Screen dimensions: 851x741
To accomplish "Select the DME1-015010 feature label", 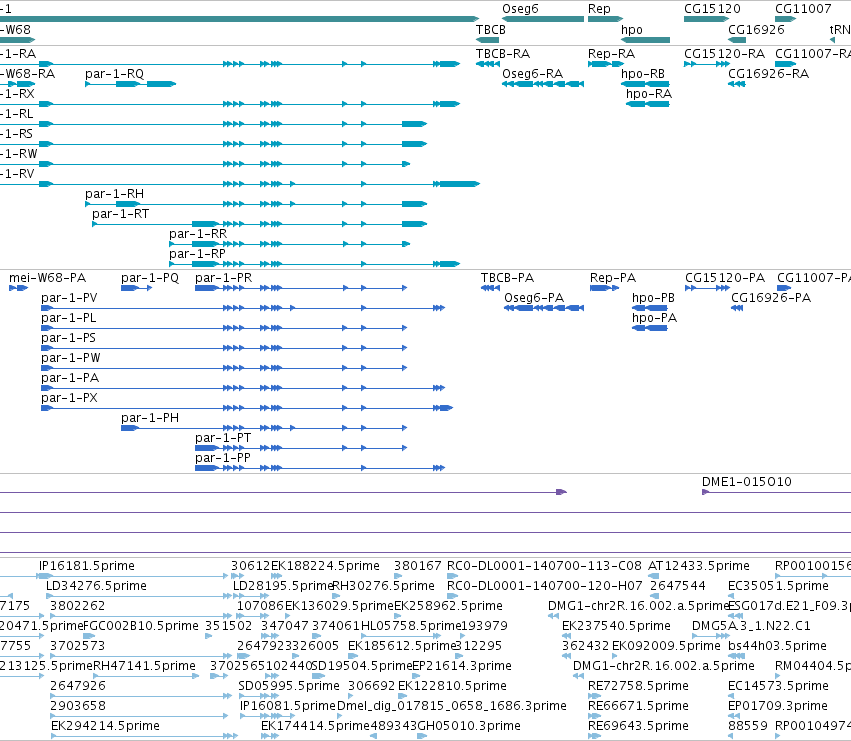I will (x=747, y=482).
